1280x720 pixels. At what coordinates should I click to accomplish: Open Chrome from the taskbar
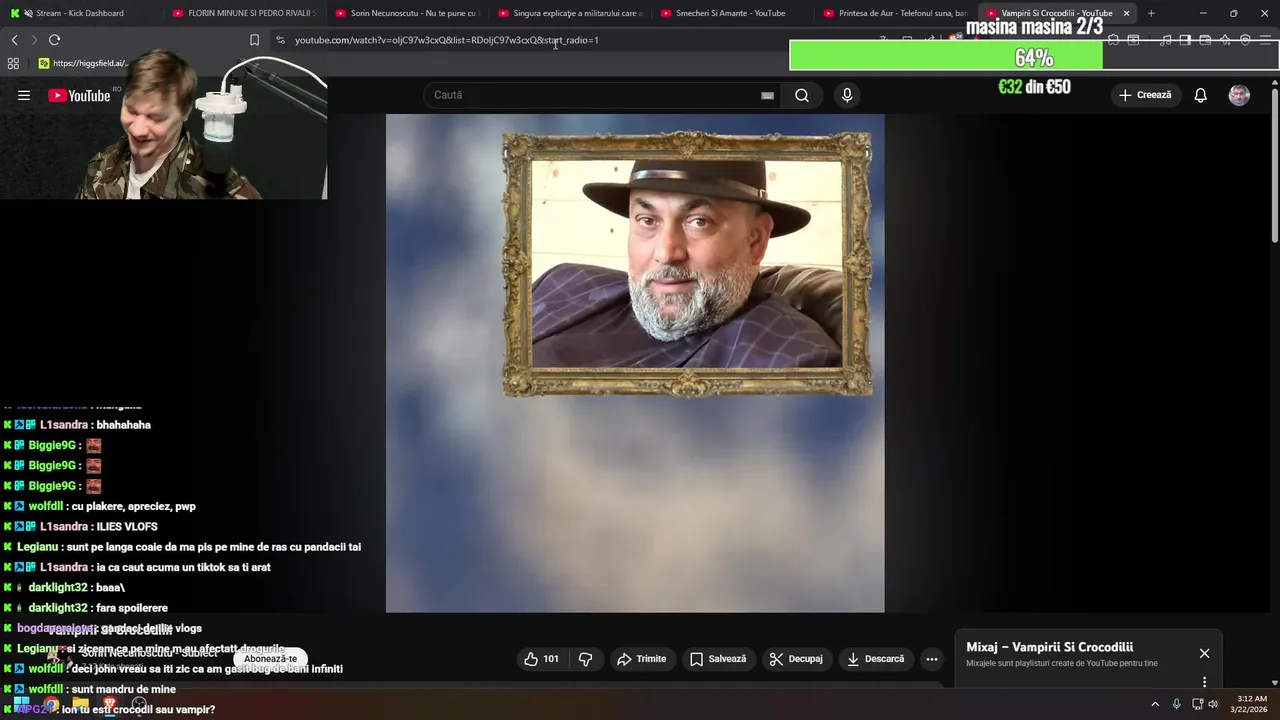(52, 704)
